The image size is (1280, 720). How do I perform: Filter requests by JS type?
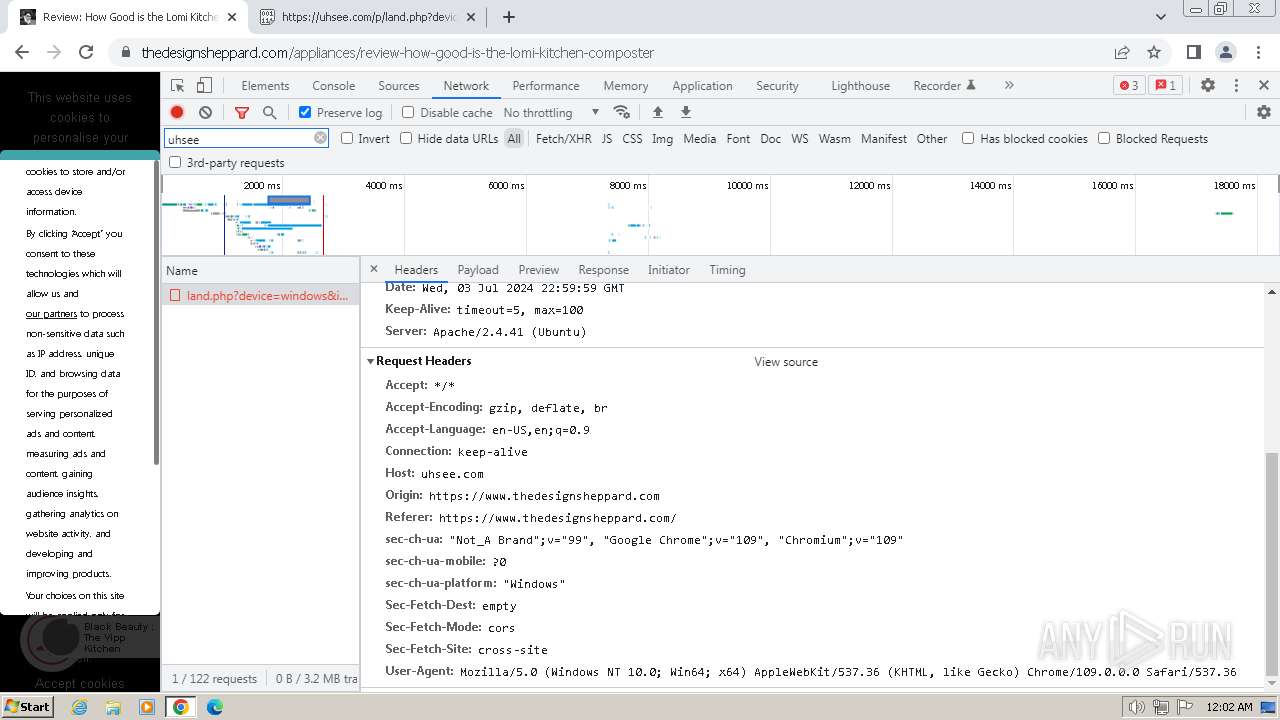tap(606, 139)
